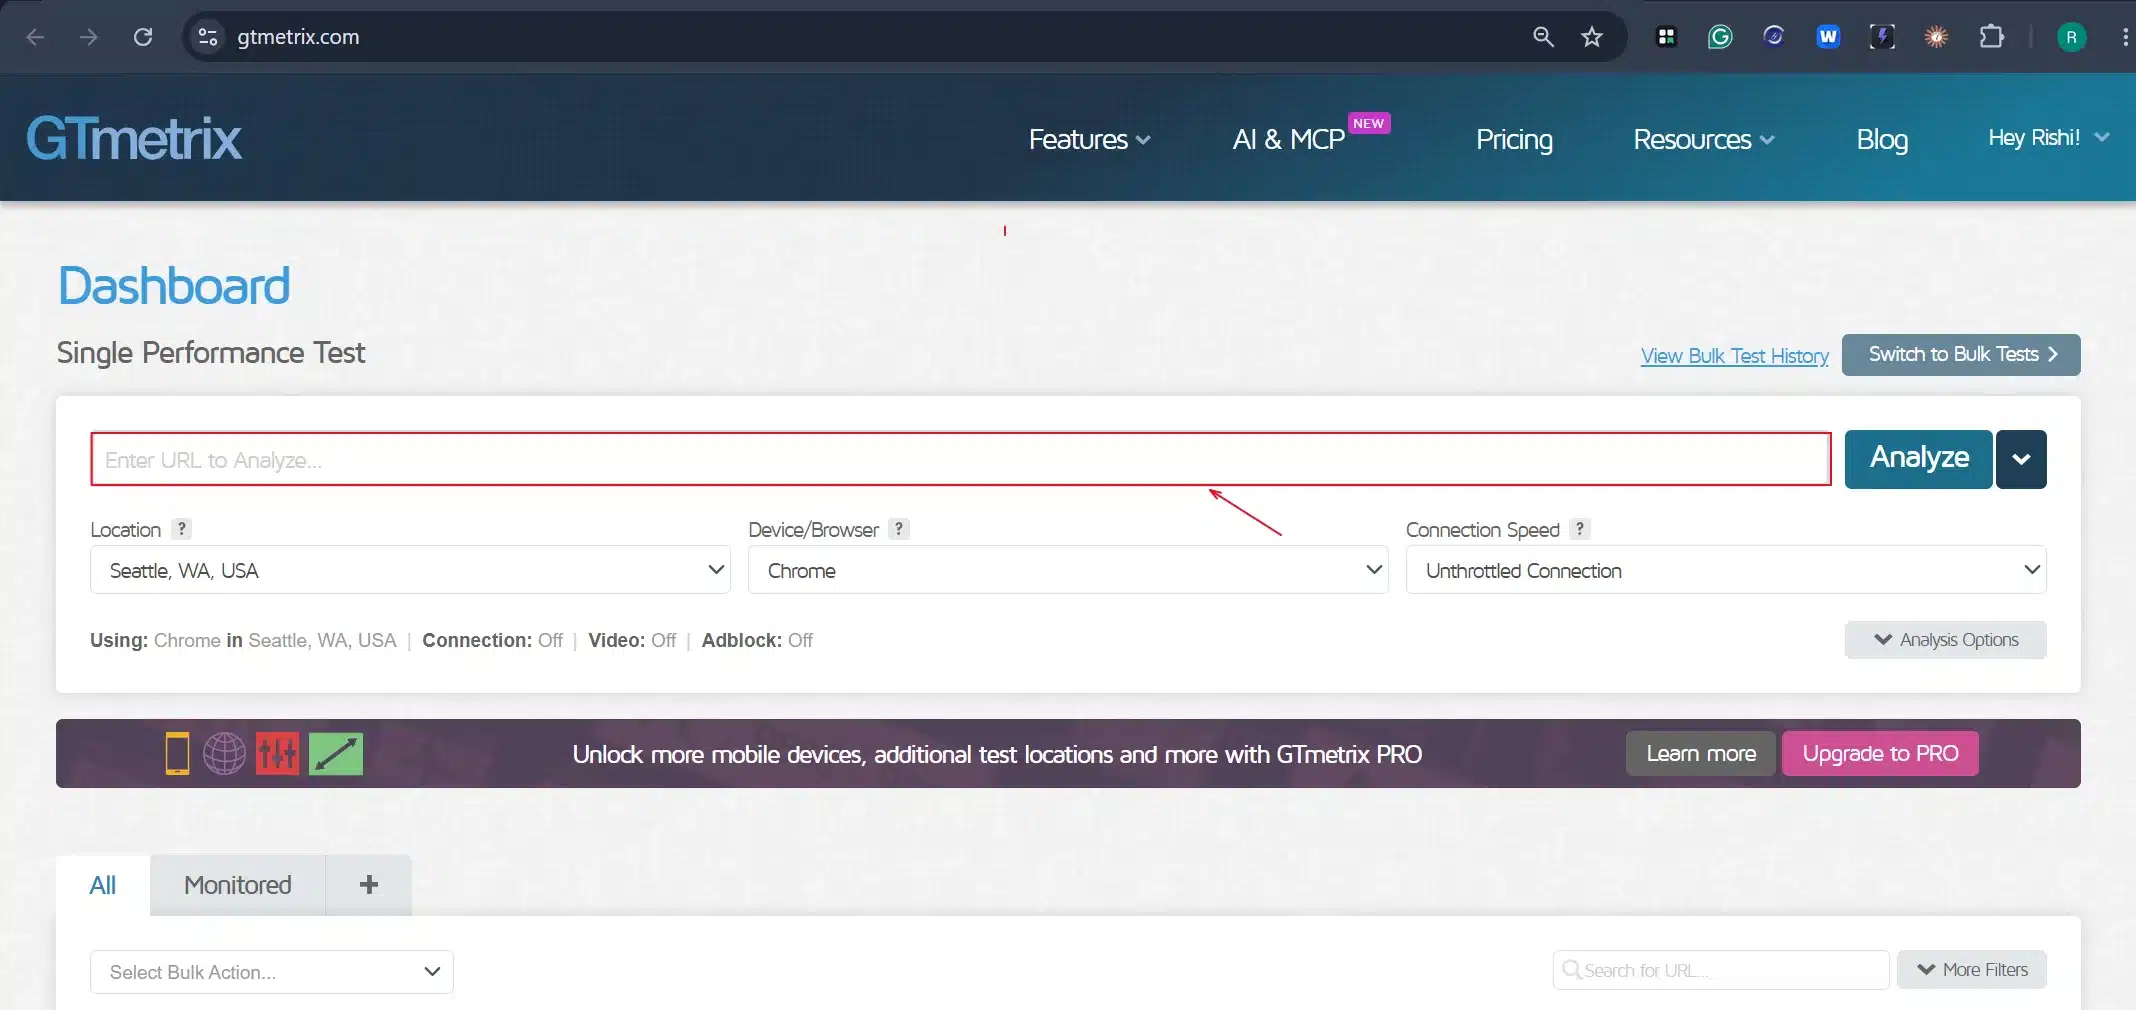This screenshot has height=1010, width=2136.
Task: Open the blue W extension icon
Action: coord(1828,37)
